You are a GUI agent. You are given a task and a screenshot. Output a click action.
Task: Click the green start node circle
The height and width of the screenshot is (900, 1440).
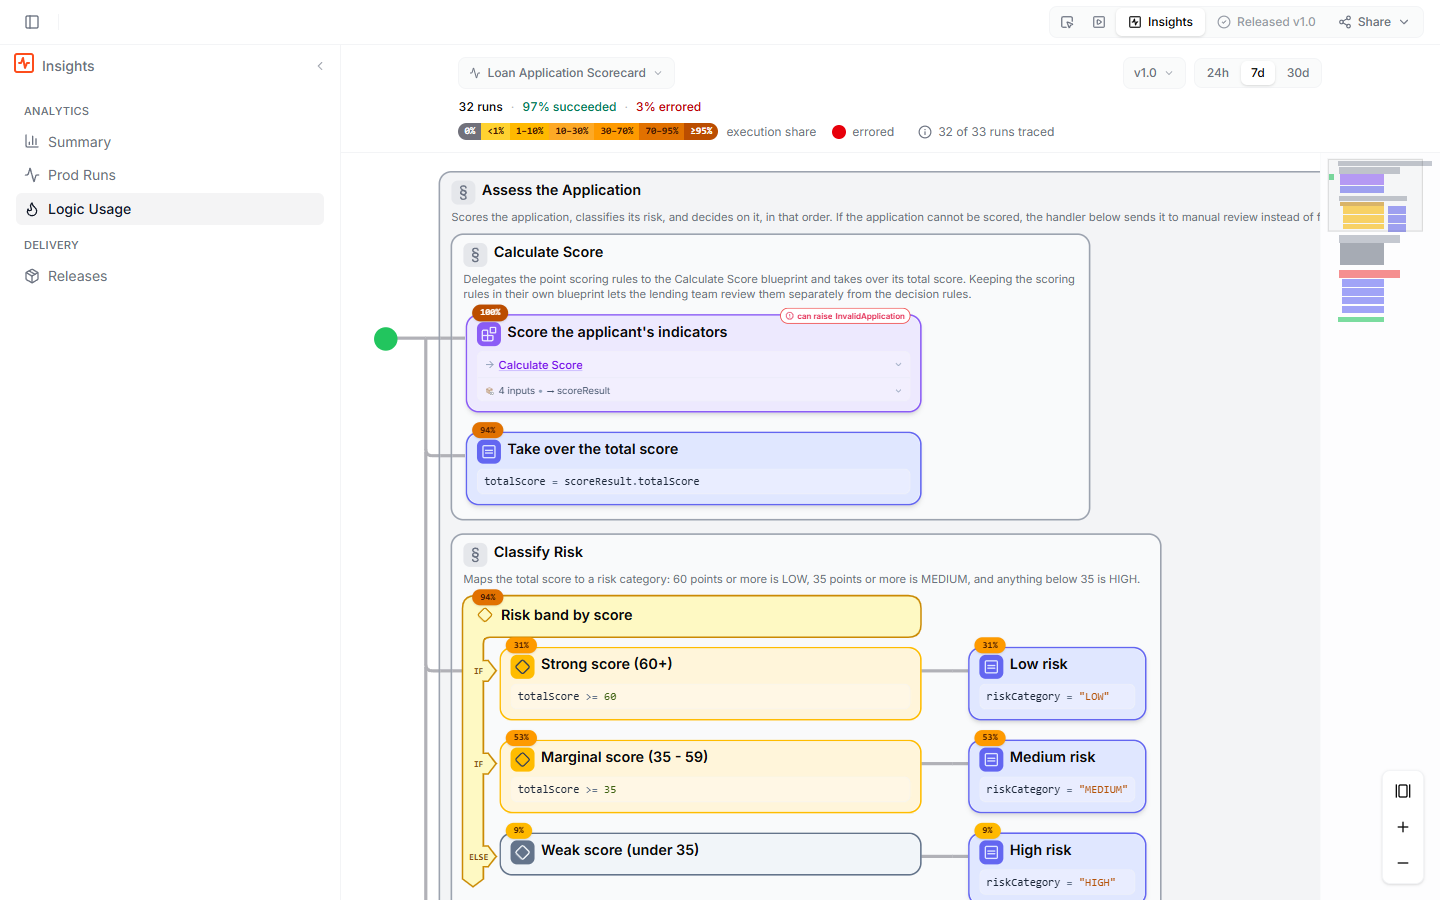(386, 339)
